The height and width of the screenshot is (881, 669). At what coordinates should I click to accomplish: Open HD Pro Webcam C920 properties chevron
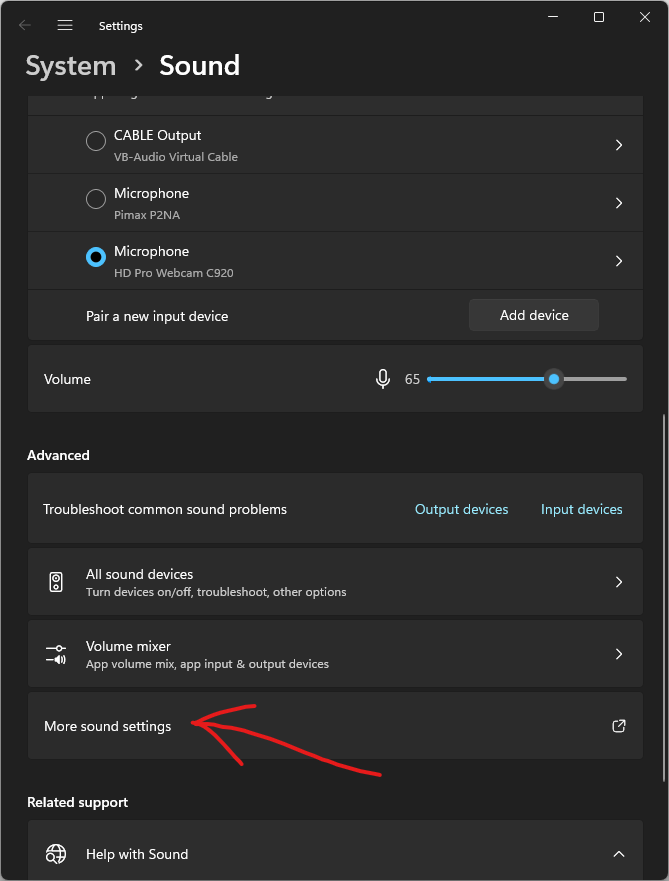pyautogui.click(x=618, y=261)
